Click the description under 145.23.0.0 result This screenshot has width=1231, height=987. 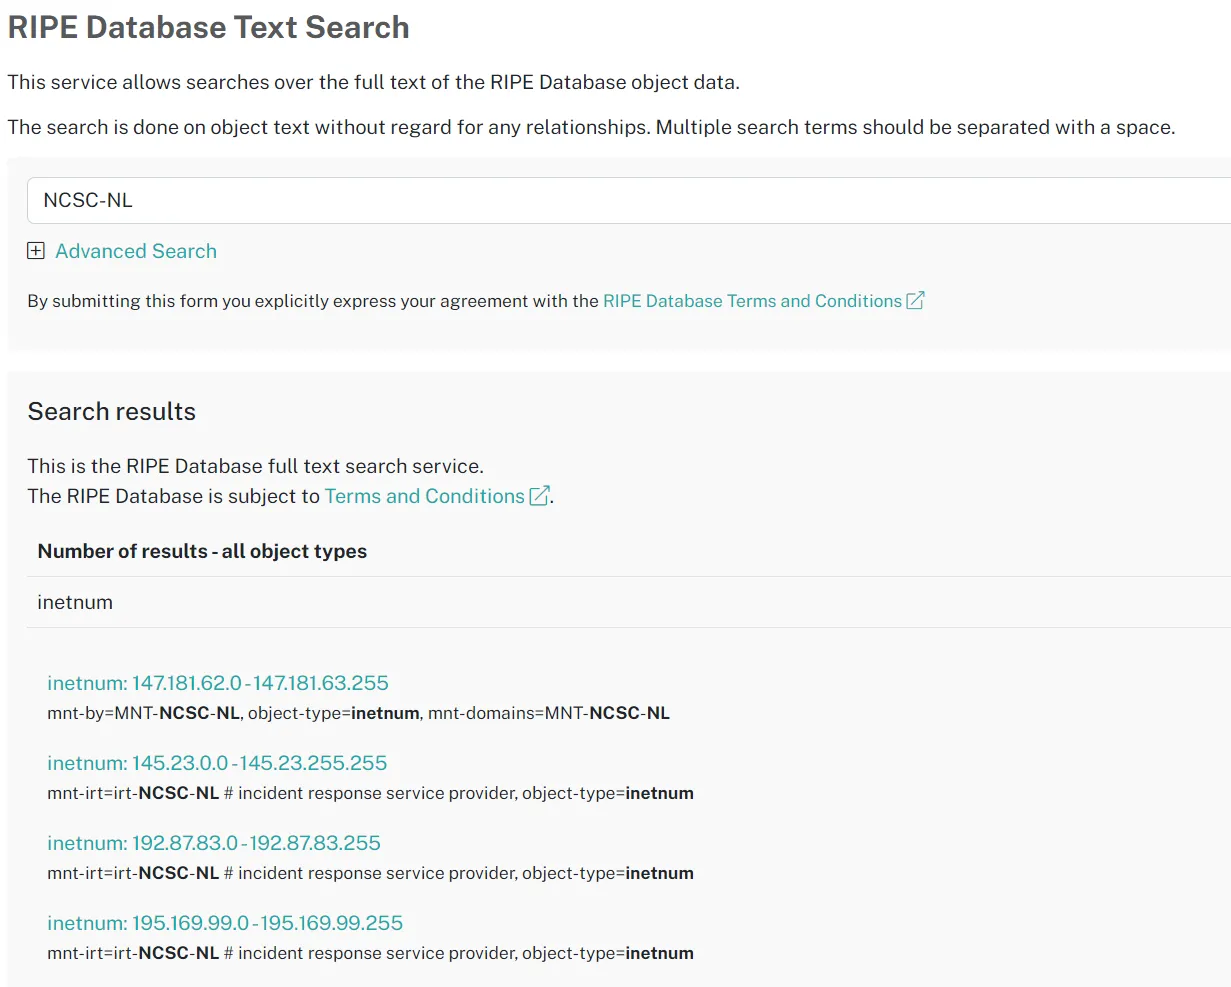pyautogui.click(x=370, y=793)
